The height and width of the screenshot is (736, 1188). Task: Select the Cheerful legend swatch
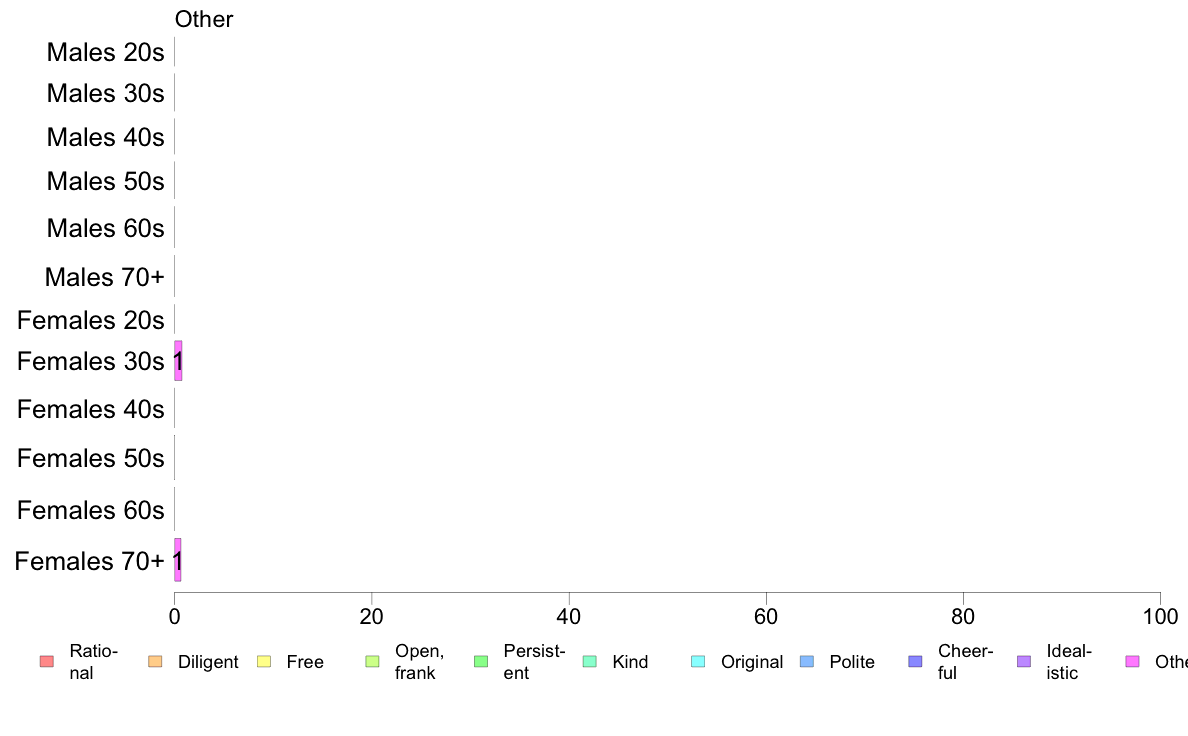click(x=916, y=661)
